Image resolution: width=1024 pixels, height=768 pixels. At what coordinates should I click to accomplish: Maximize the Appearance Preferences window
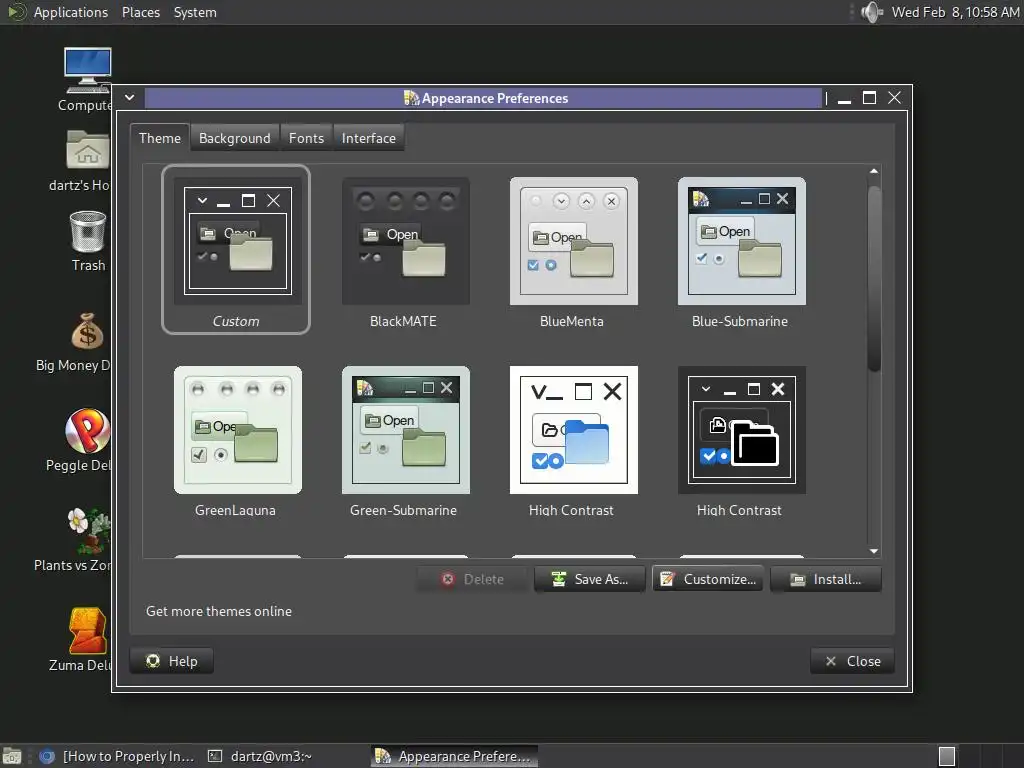(x=869, y=98)
